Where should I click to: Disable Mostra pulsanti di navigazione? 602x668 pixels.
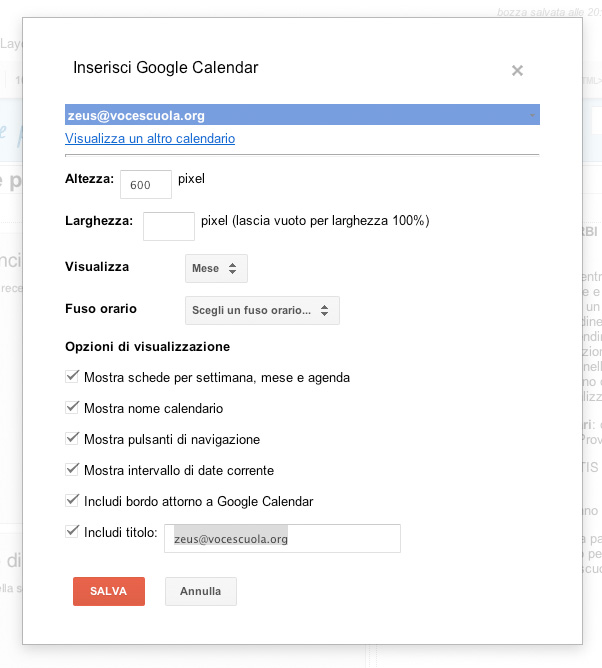tap(72, 439)
